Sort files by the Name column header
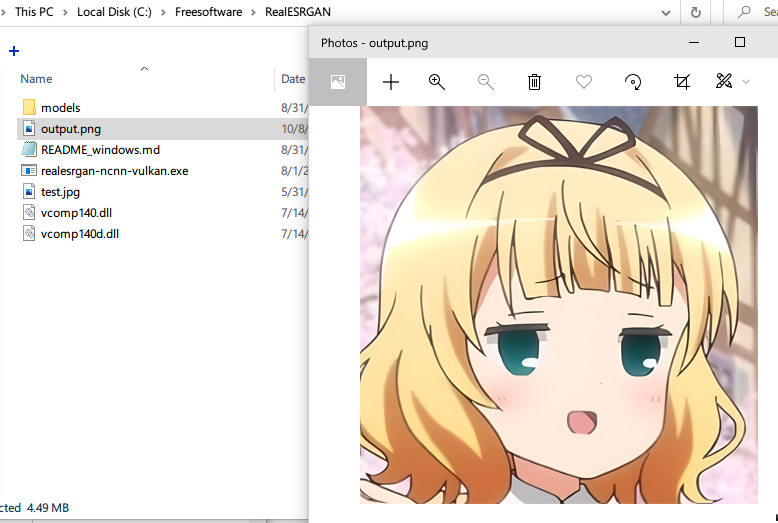 coord(36,79)
